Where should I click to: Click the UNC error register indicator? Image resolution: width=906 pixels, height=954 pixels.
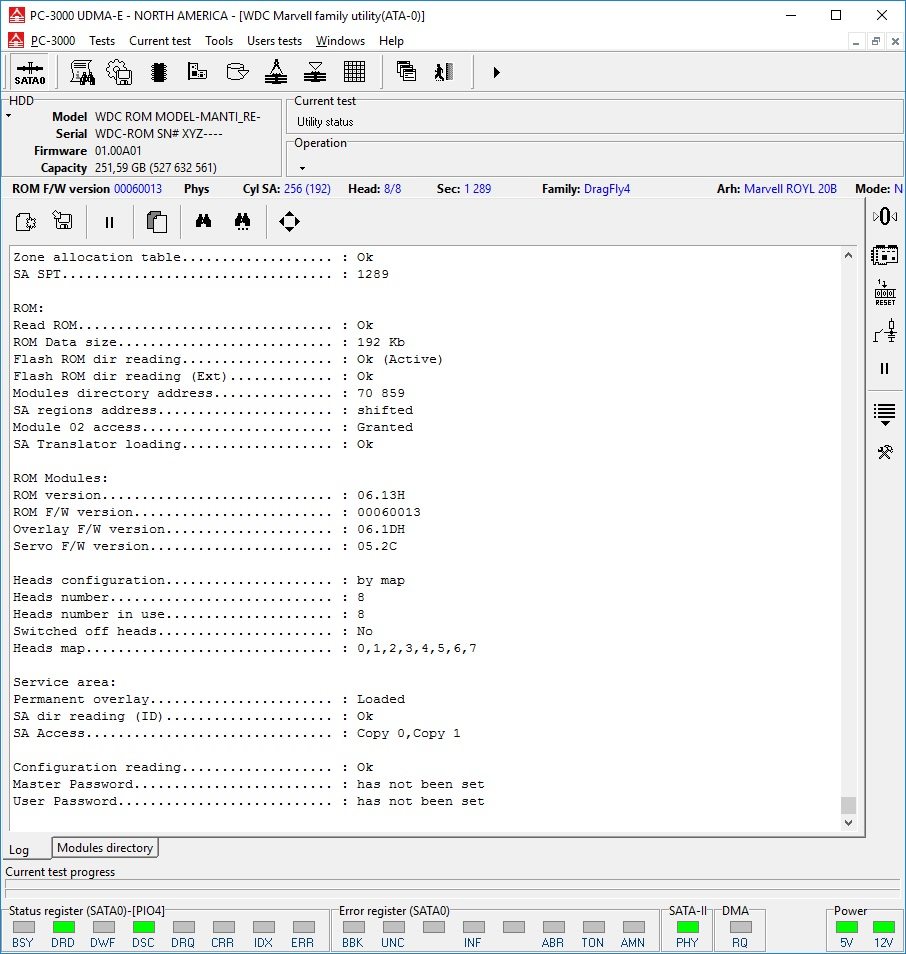394,927
